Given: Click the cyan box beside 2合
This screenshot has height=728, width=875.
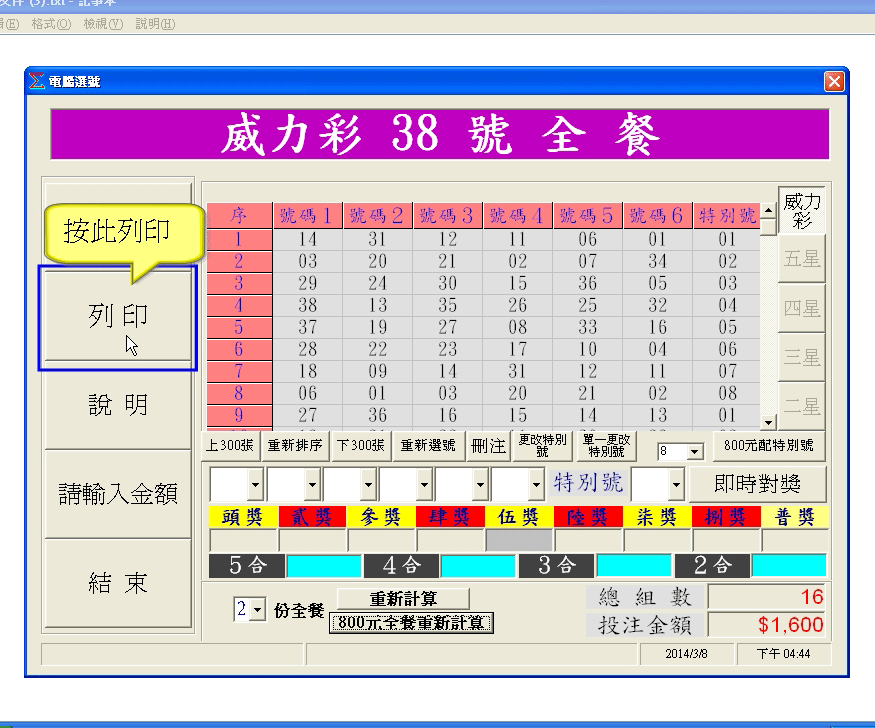Looking at the screenshot, I should pyautogui.click(x=789, y=566).
